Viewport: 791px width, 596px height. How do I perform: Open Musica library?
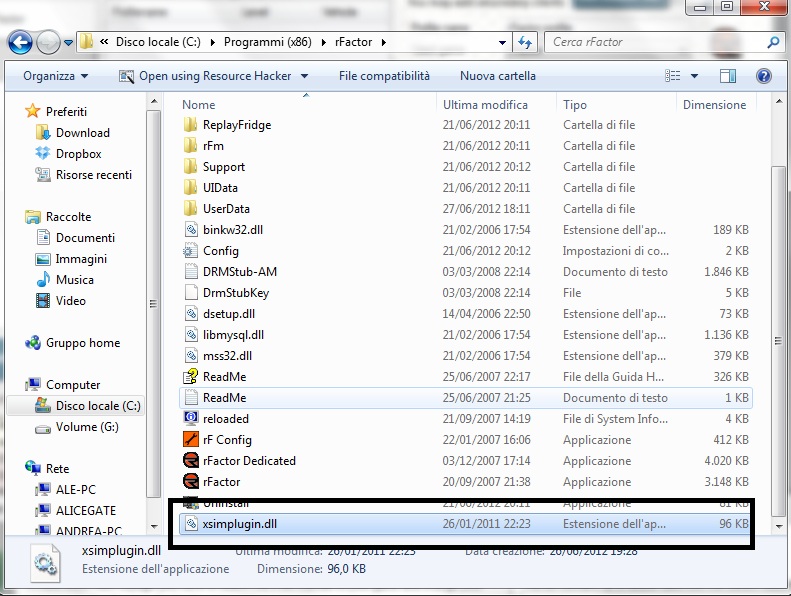[75, 280]
